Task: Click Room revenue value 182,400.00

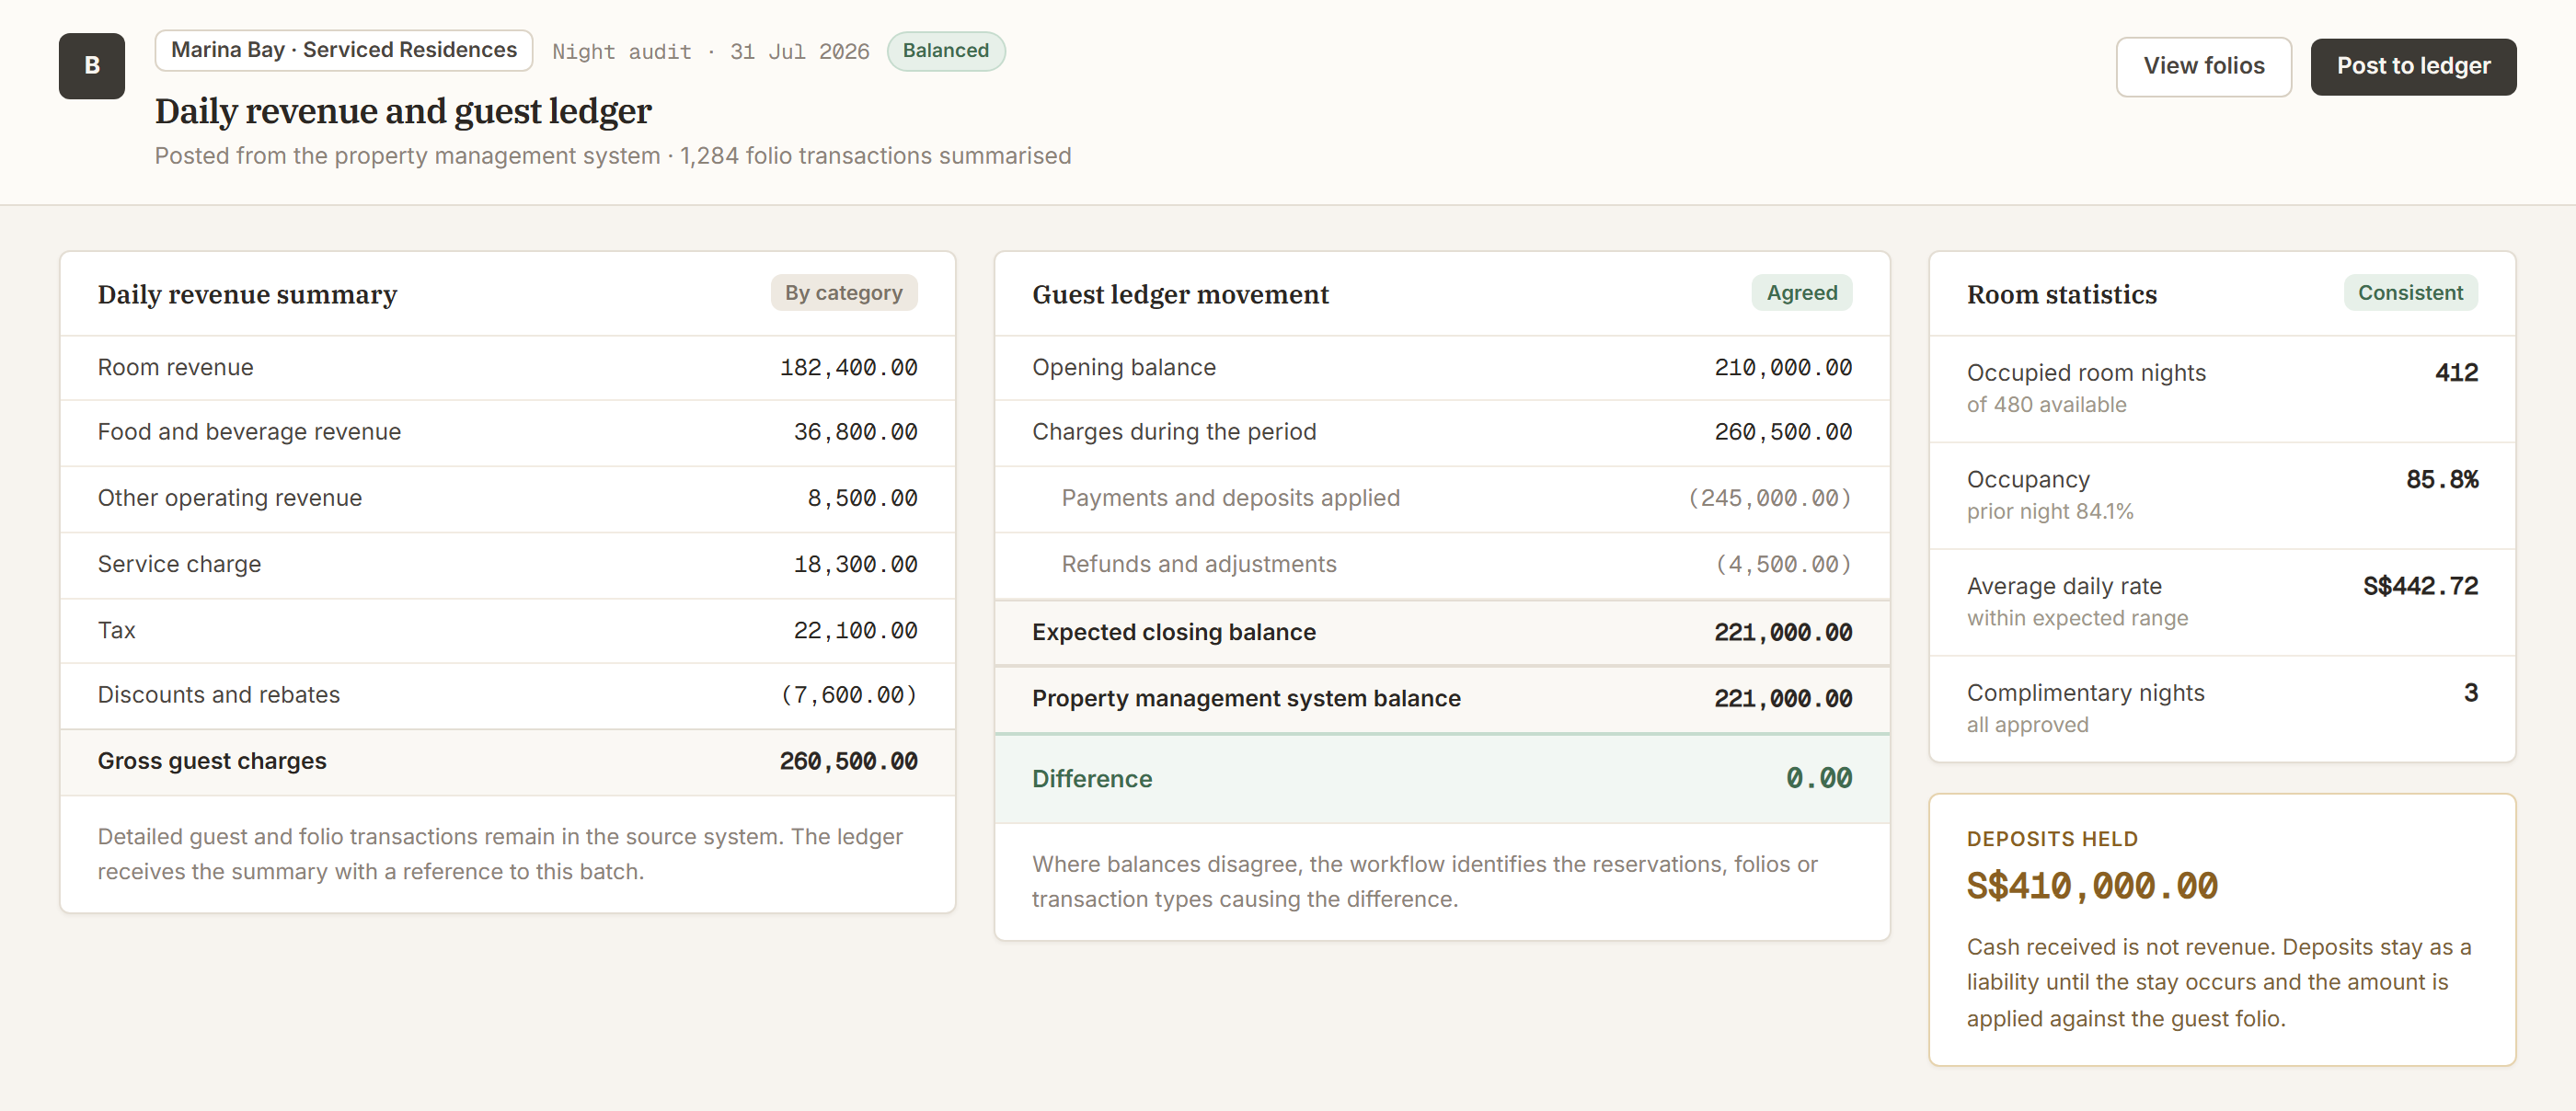Action: (x=848, y=368)
